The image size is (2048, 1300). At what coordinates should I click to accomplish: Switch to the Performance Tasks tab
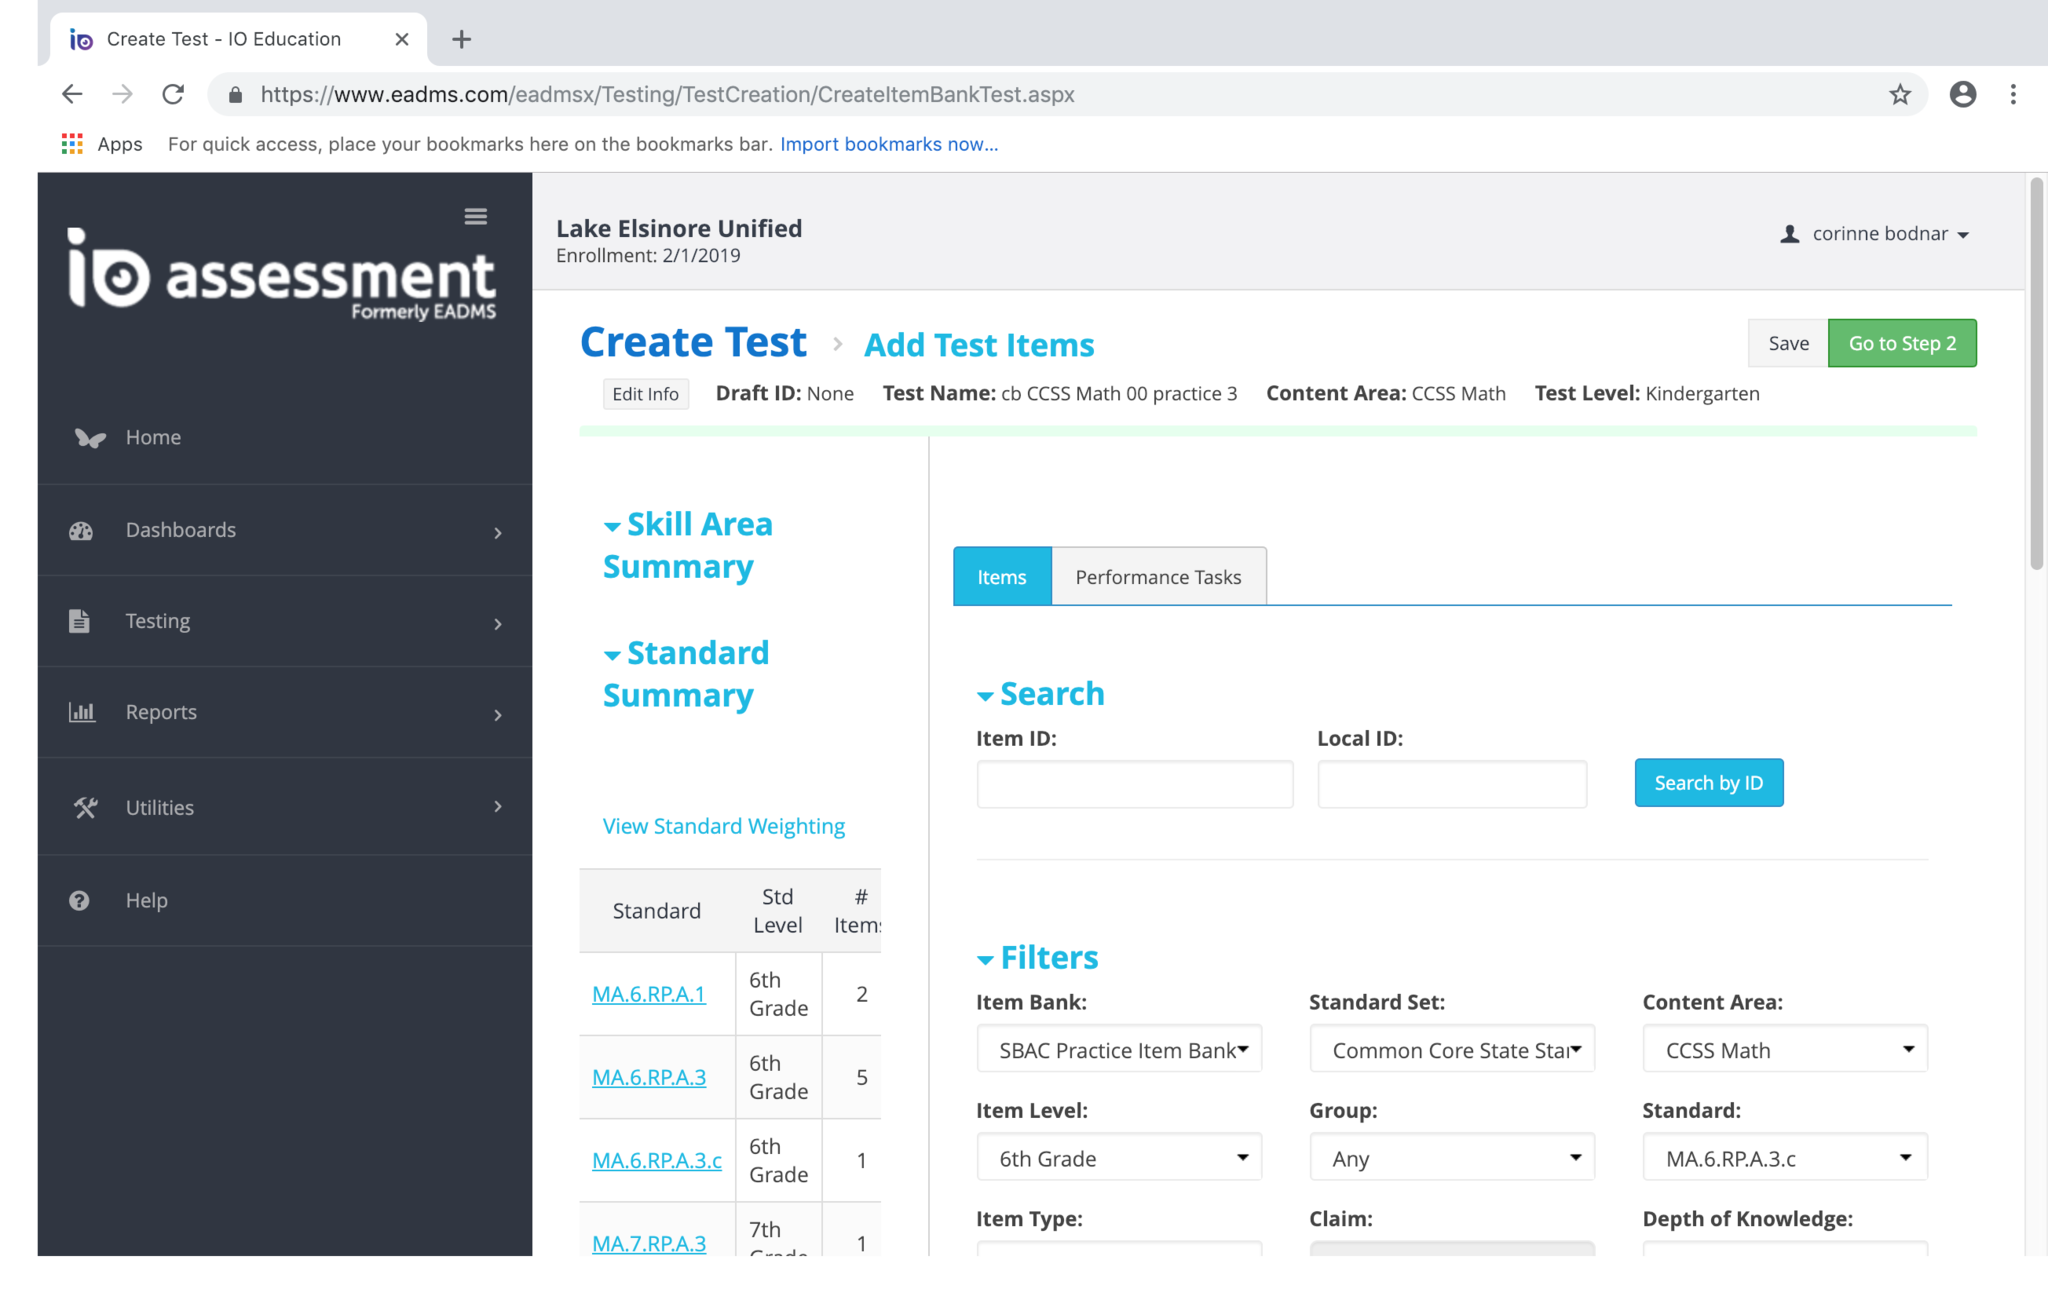1158,577
